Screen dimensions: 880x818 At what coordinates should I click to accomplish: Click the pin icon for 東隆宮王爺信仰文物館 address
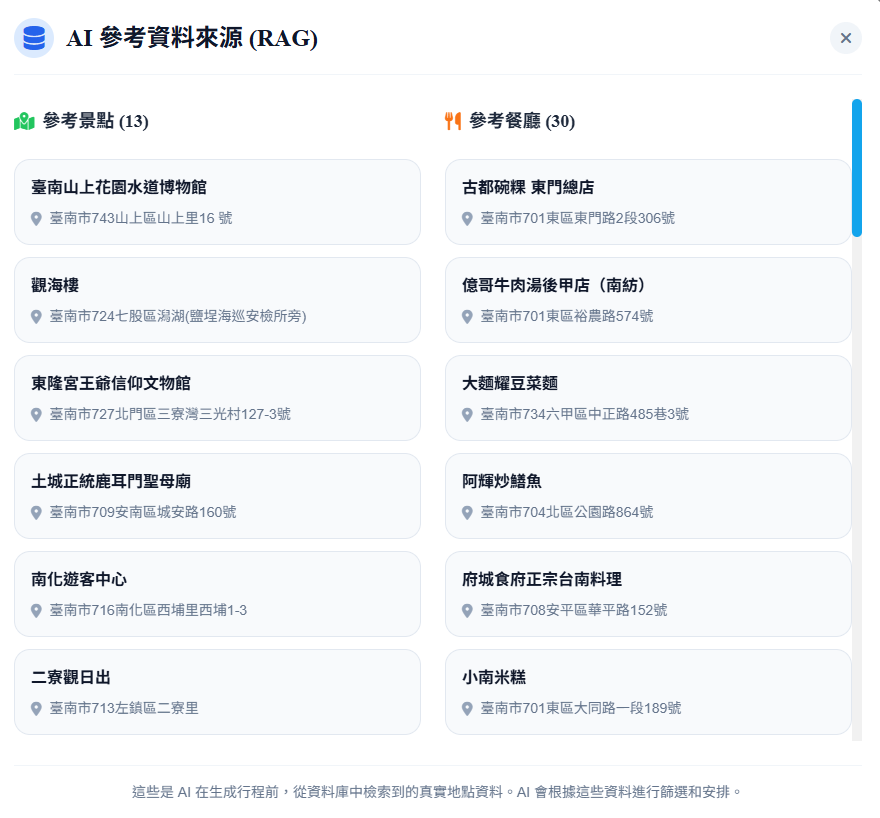(x=36, y=415)
